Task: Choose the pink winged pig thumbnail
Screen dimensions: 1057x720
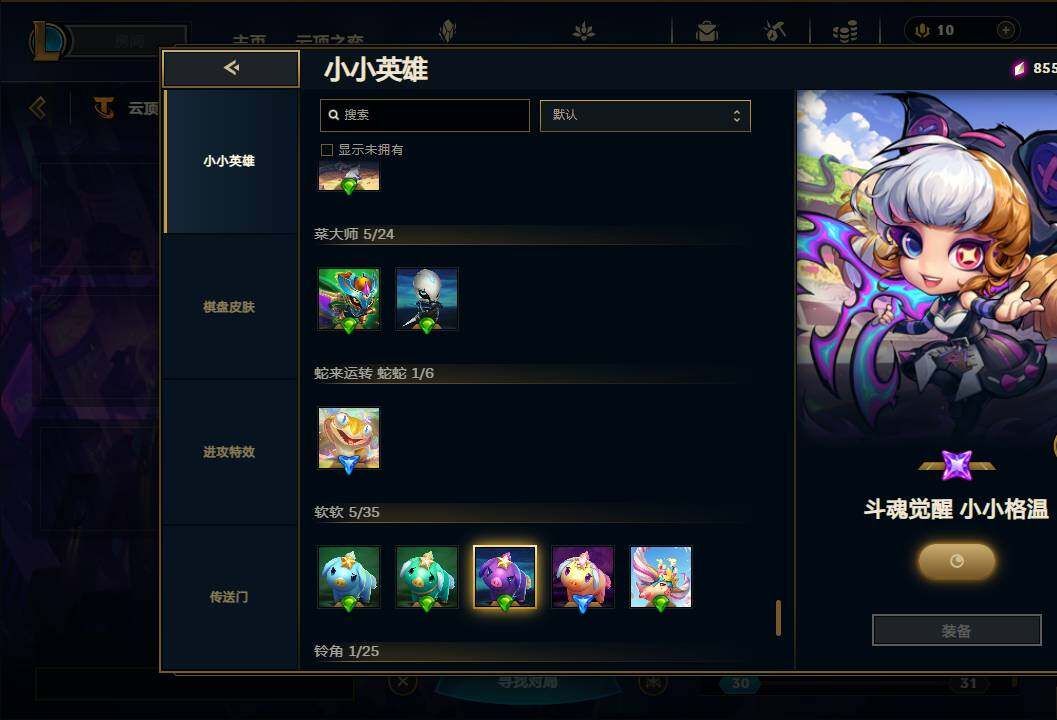Action: tap(661, 577)
